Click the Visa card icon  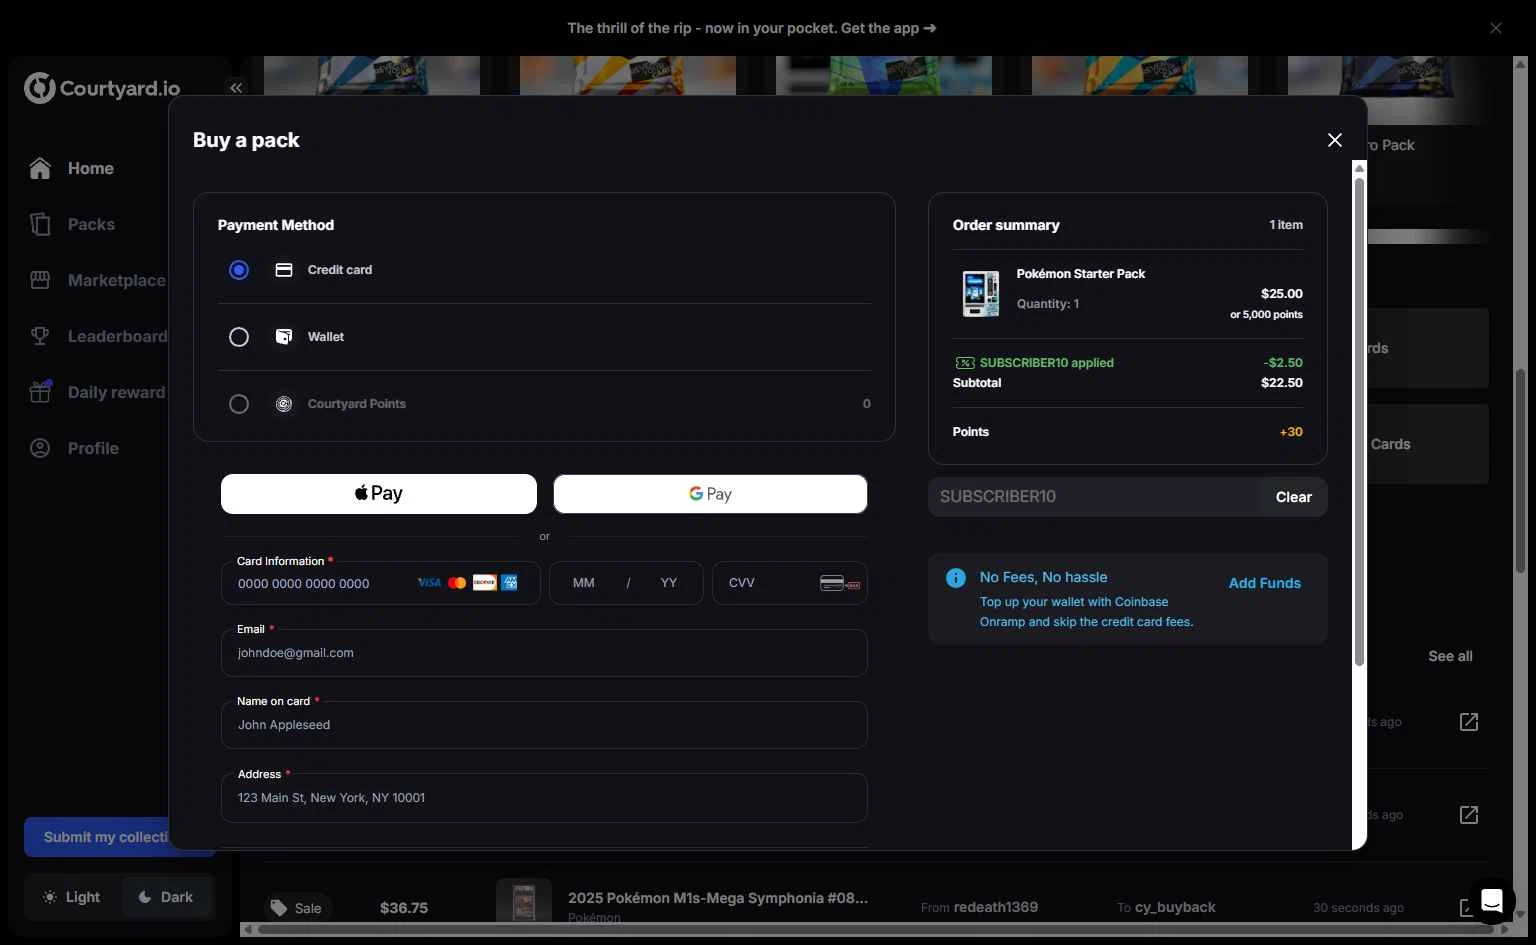click(429, 583)
